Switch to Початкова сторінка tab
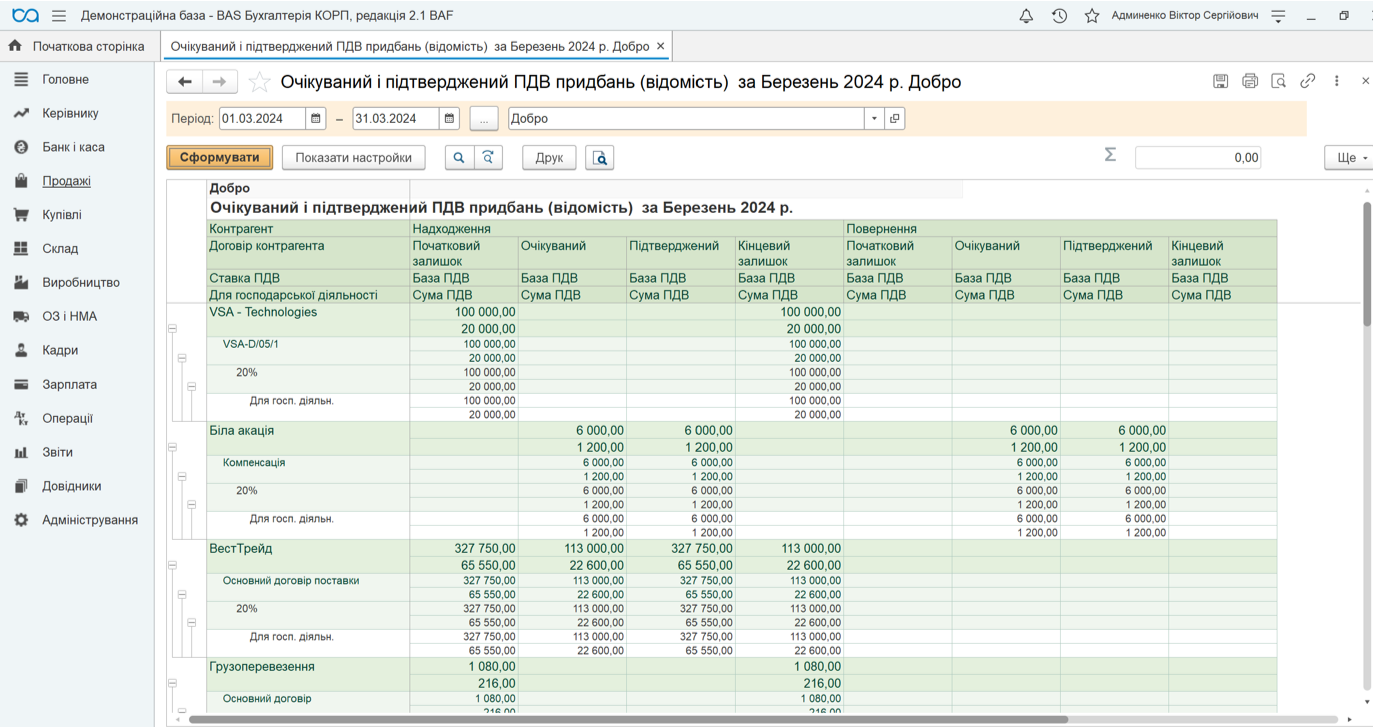The height and width of the screenshot is (727, 1373). click(77, 46)
